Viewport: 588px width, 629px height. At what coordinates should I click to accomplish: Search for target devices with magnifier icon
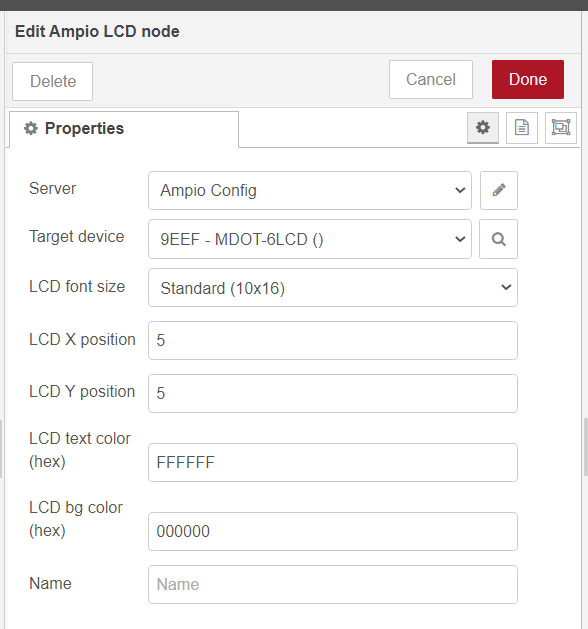tap(498, 239)
